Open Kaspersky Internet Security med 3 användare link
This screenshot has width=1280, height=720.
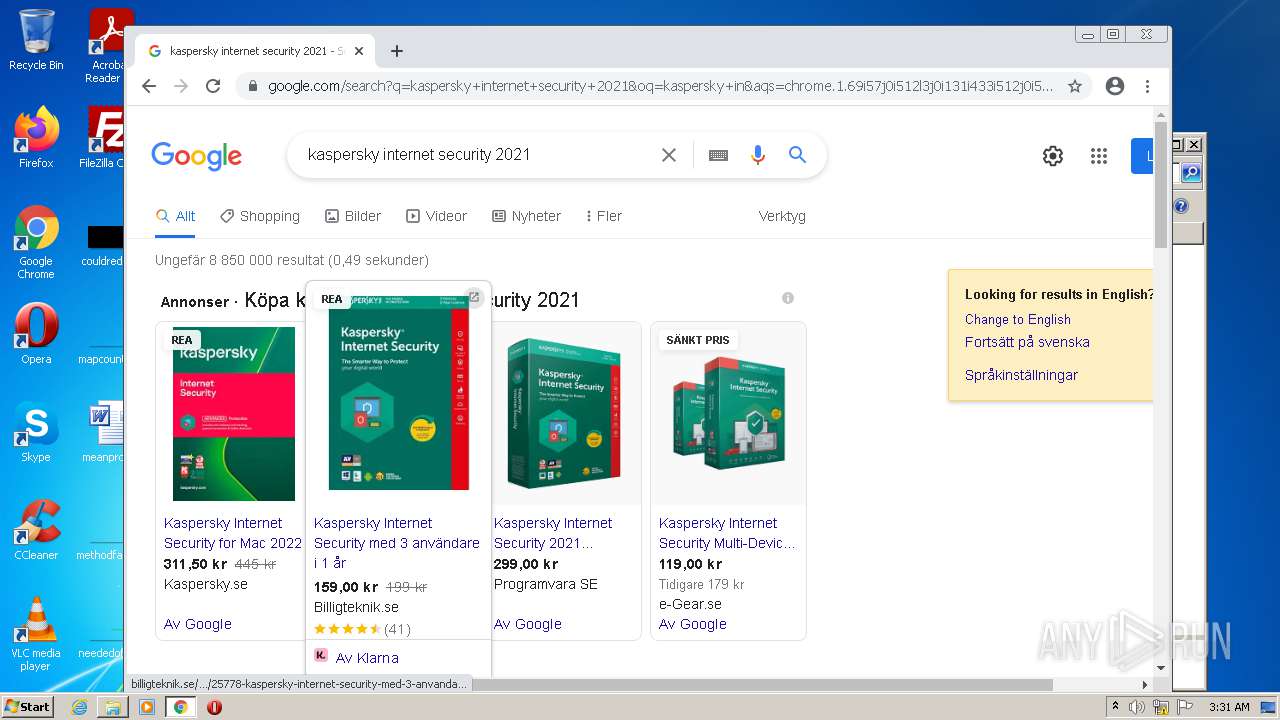[397, 543]
